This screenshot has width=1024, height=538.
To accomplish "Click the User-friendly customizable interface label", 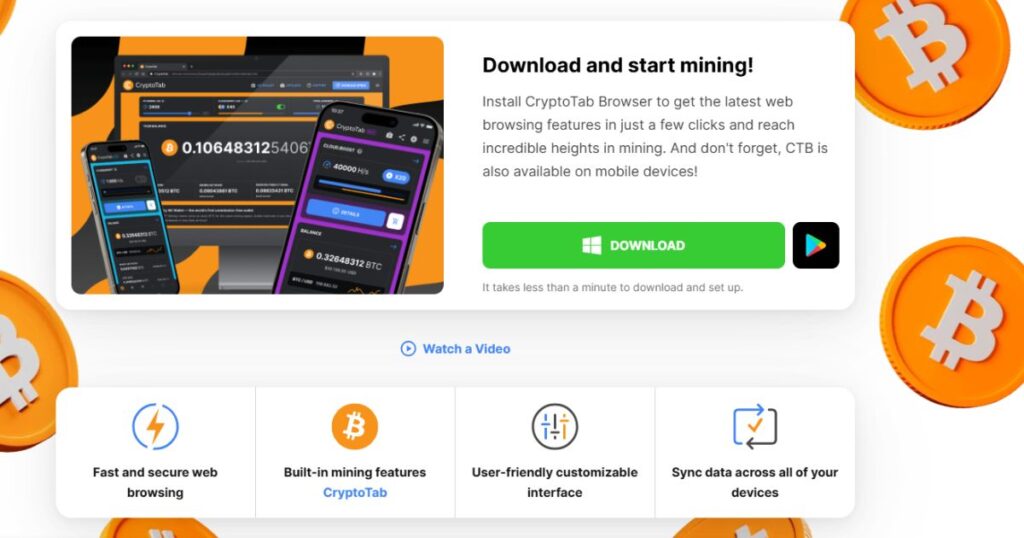I will point(554,482).
